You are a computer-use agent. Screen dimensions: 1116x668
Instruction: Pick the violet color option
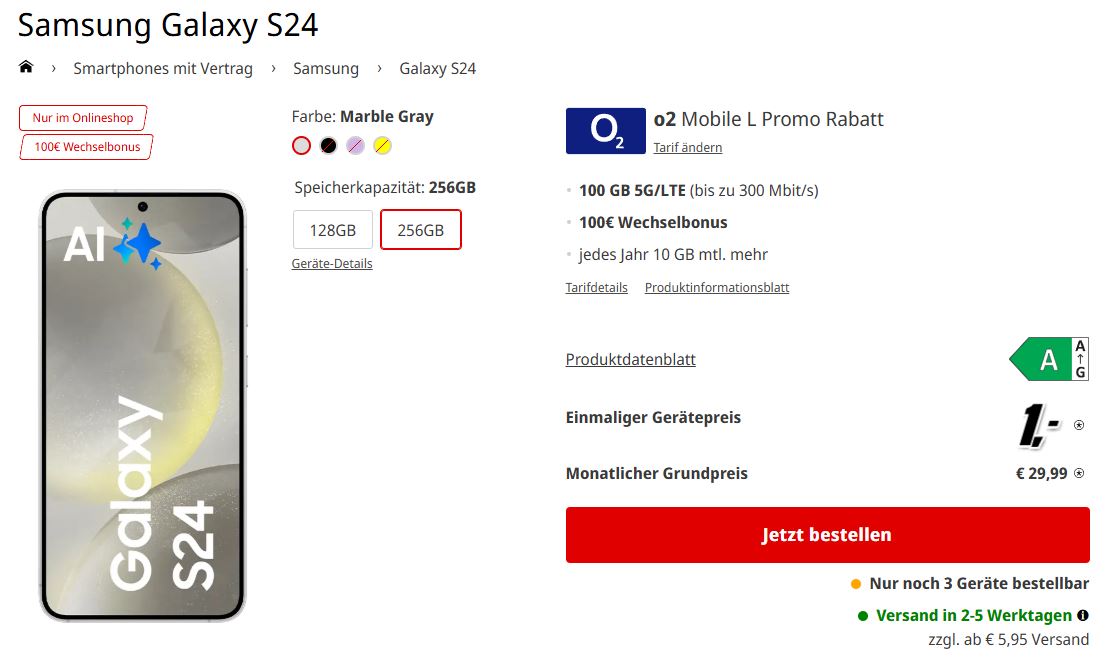point(355,146)
